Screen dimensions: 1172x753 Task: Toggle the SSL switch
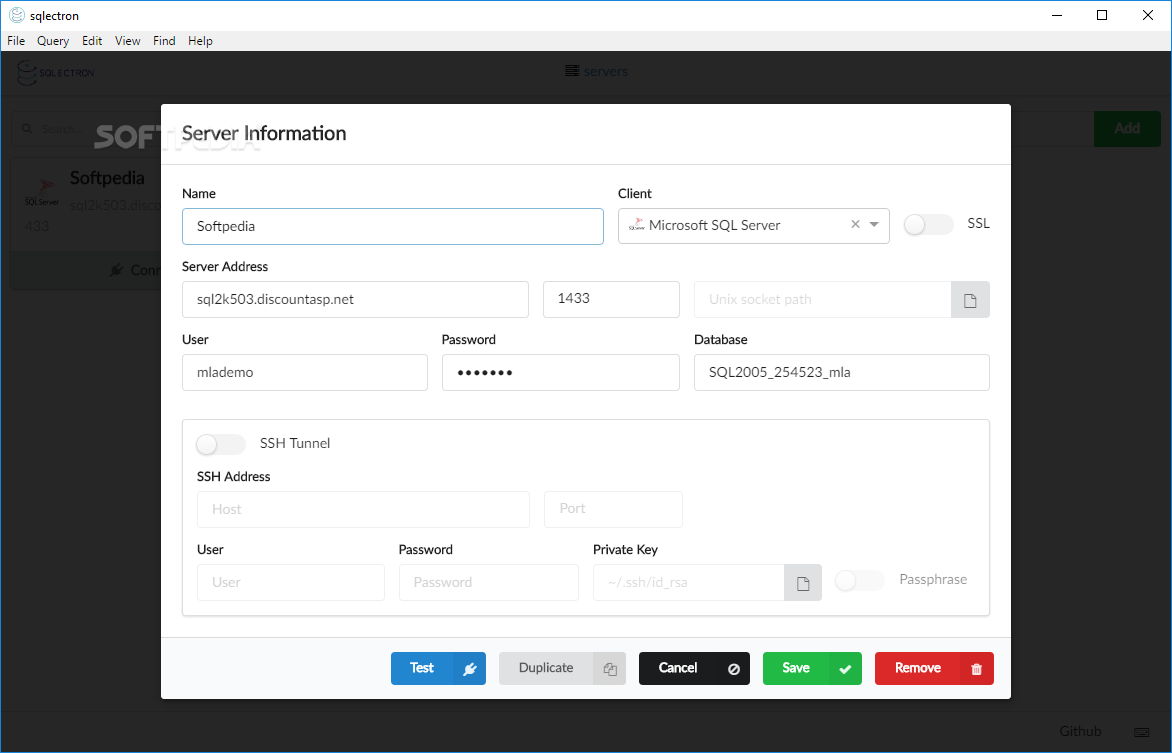click(928, 224)
